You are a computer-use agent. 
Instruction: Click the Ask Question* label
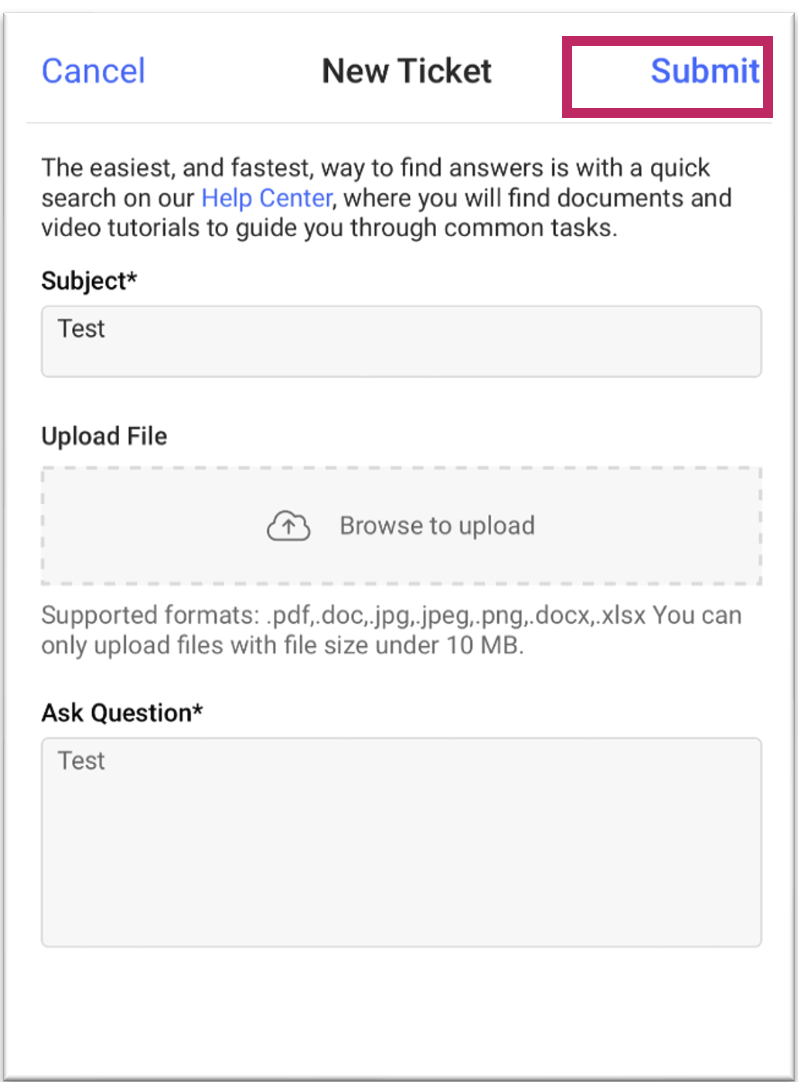[122, 713]
